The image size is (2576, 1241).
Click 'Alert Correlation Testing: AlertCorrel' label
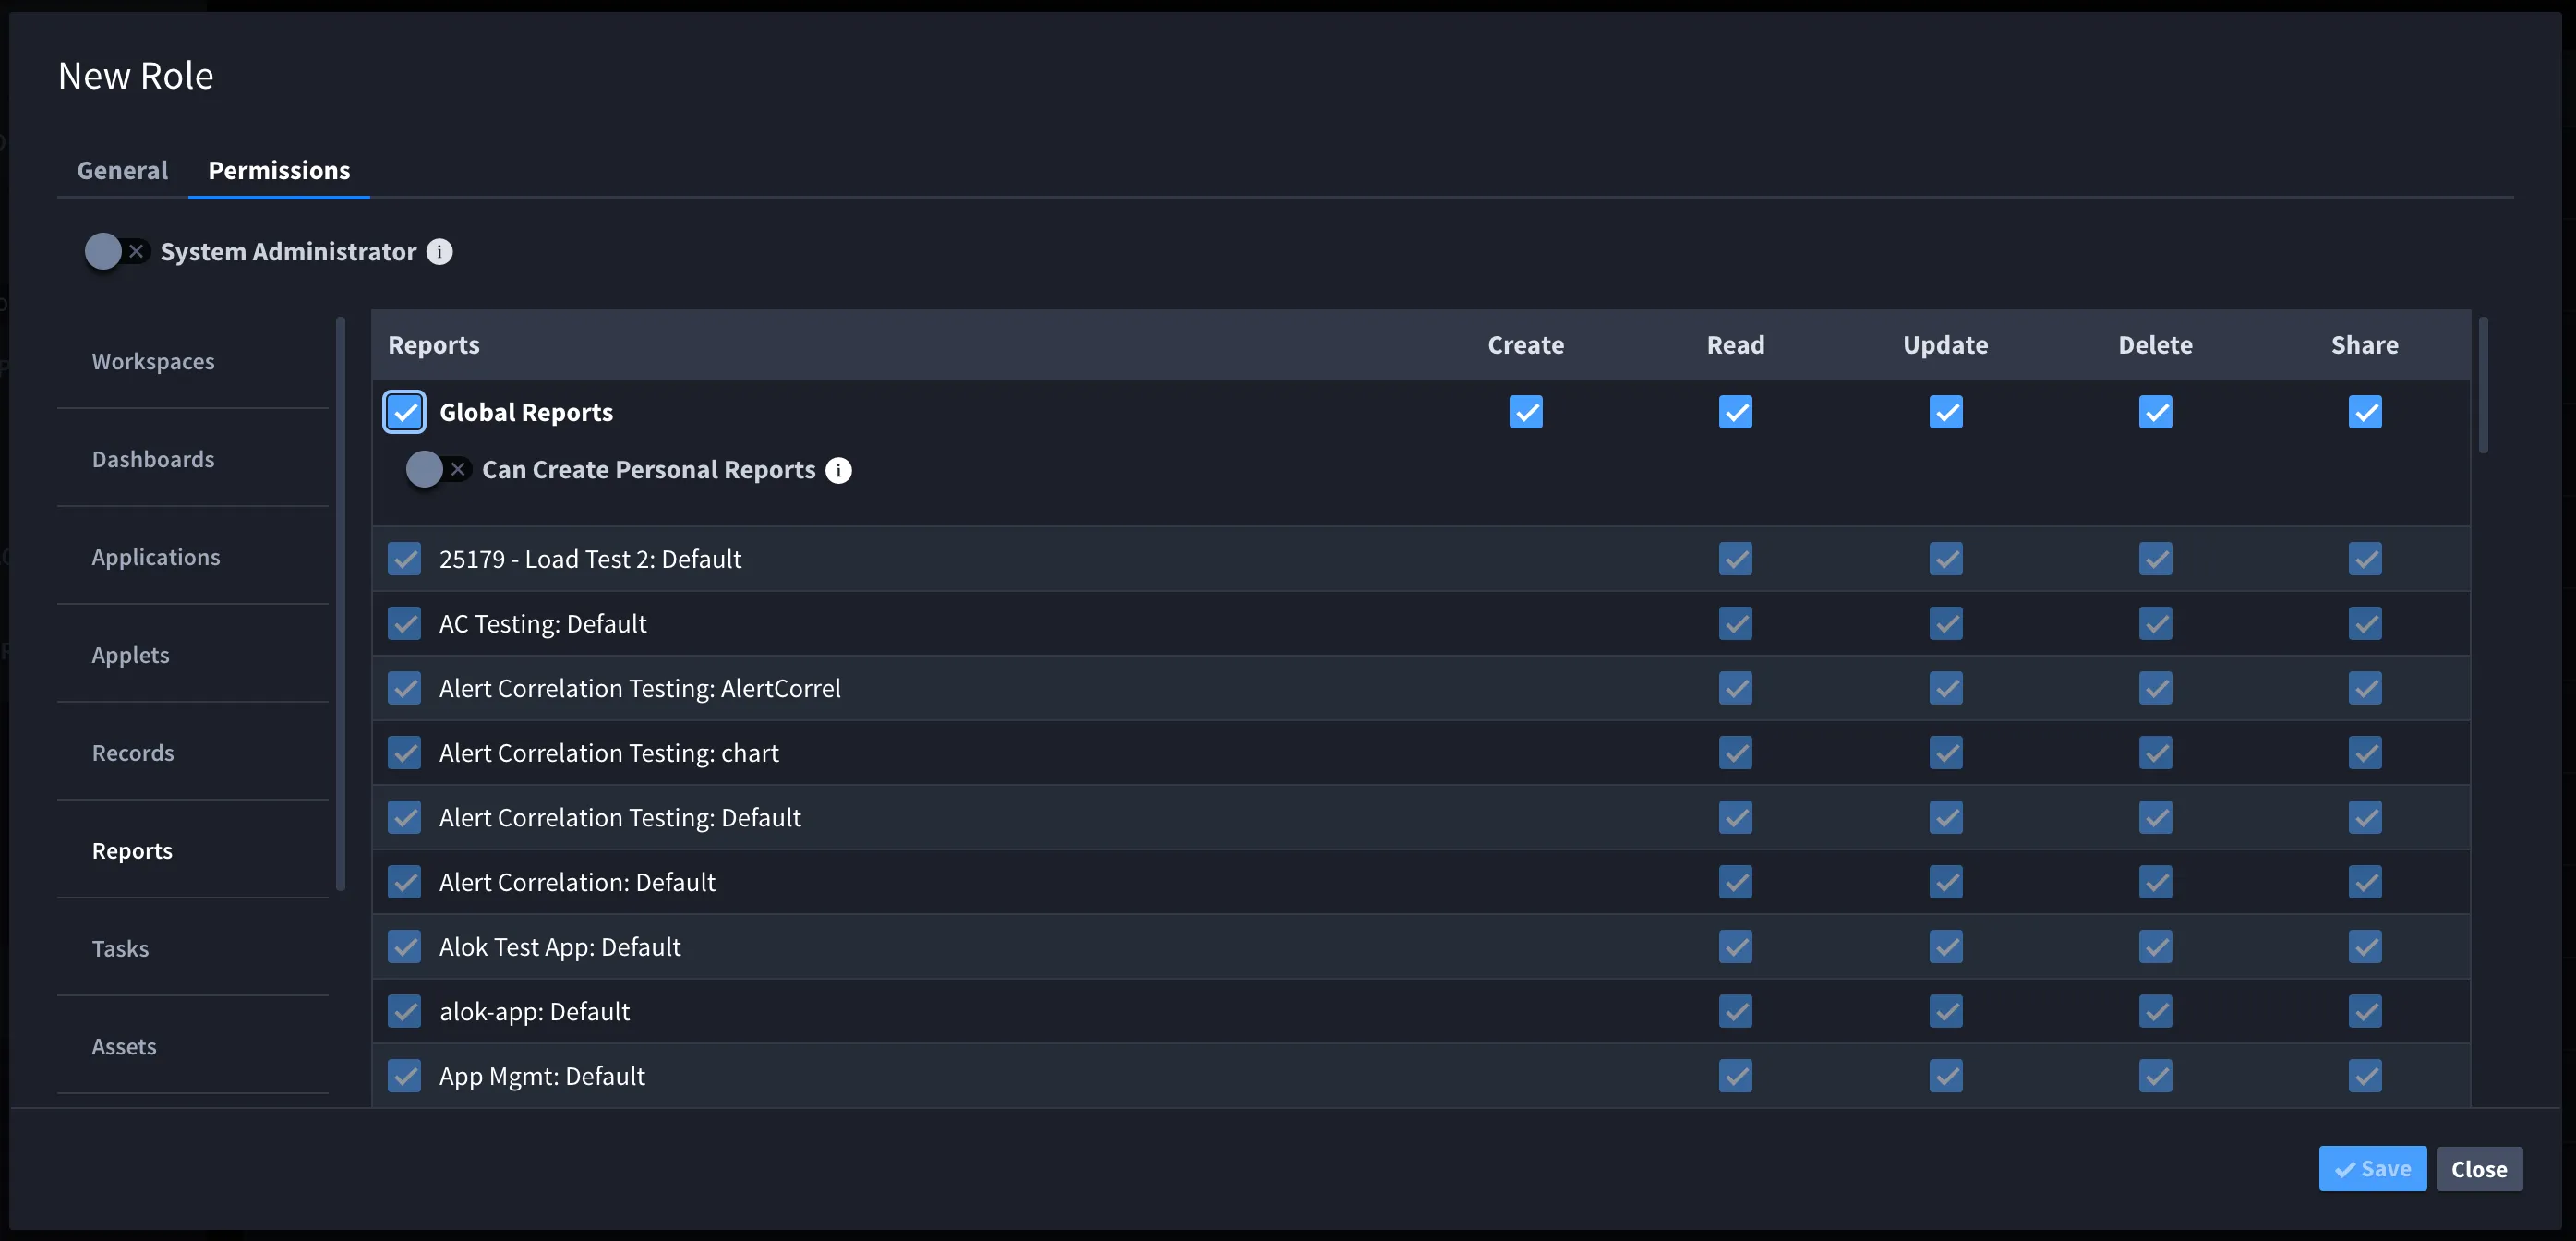point(640,689)
